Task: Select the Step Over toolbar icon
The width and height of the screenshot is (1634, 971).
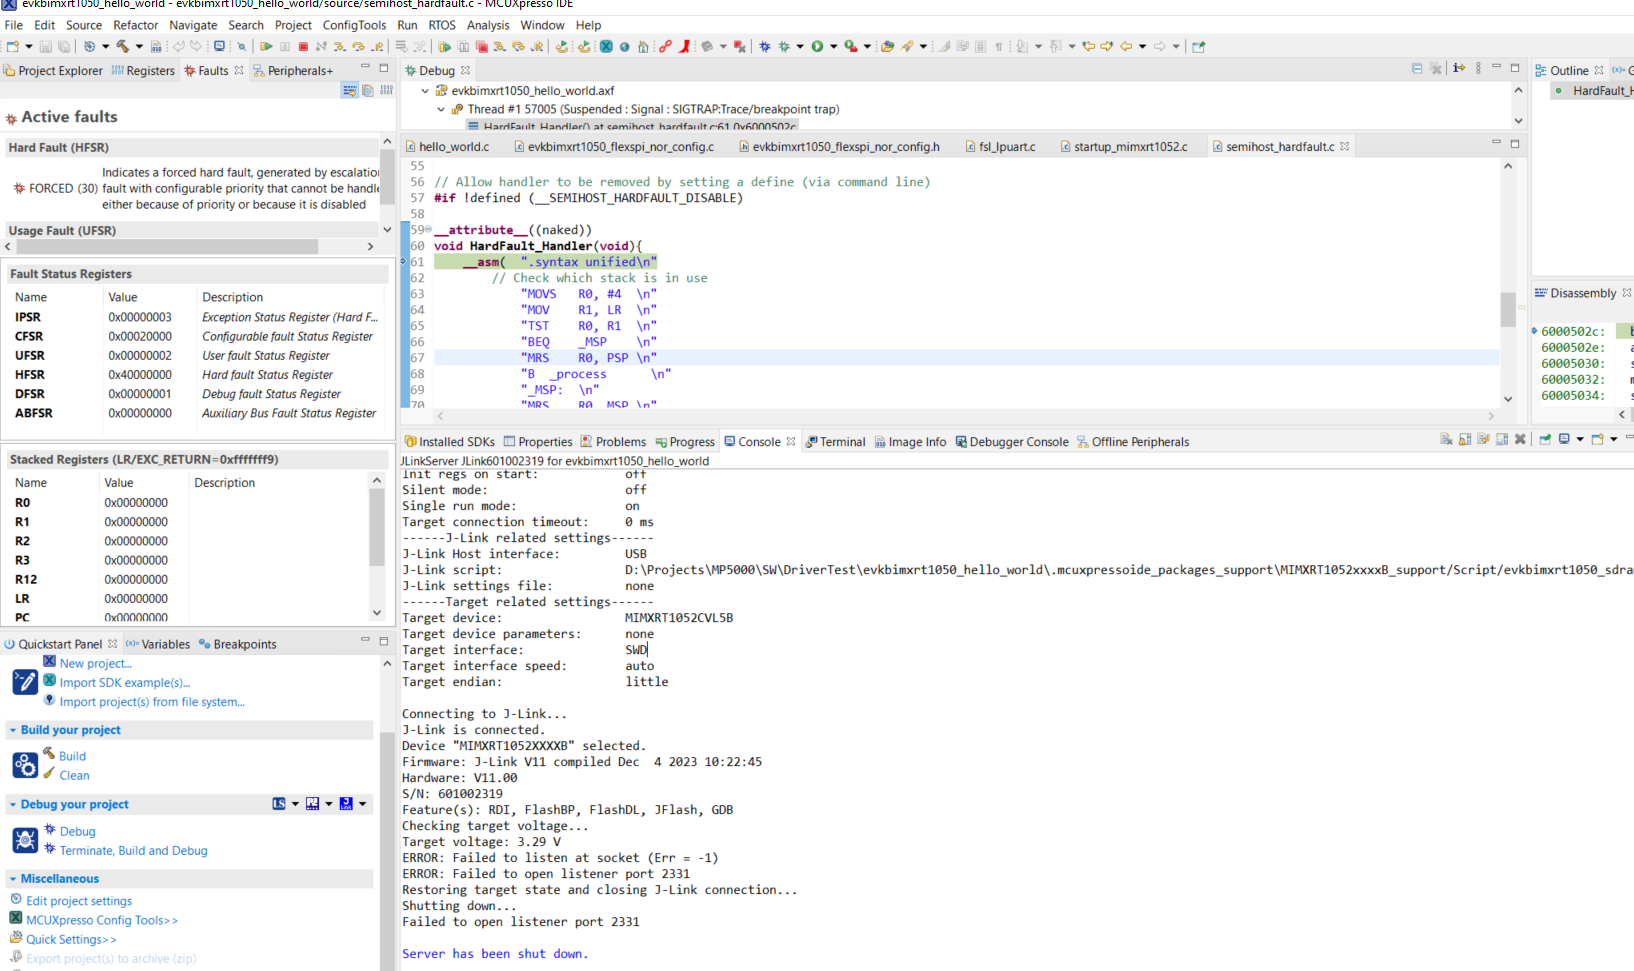Action: click(x=359, y=47)
